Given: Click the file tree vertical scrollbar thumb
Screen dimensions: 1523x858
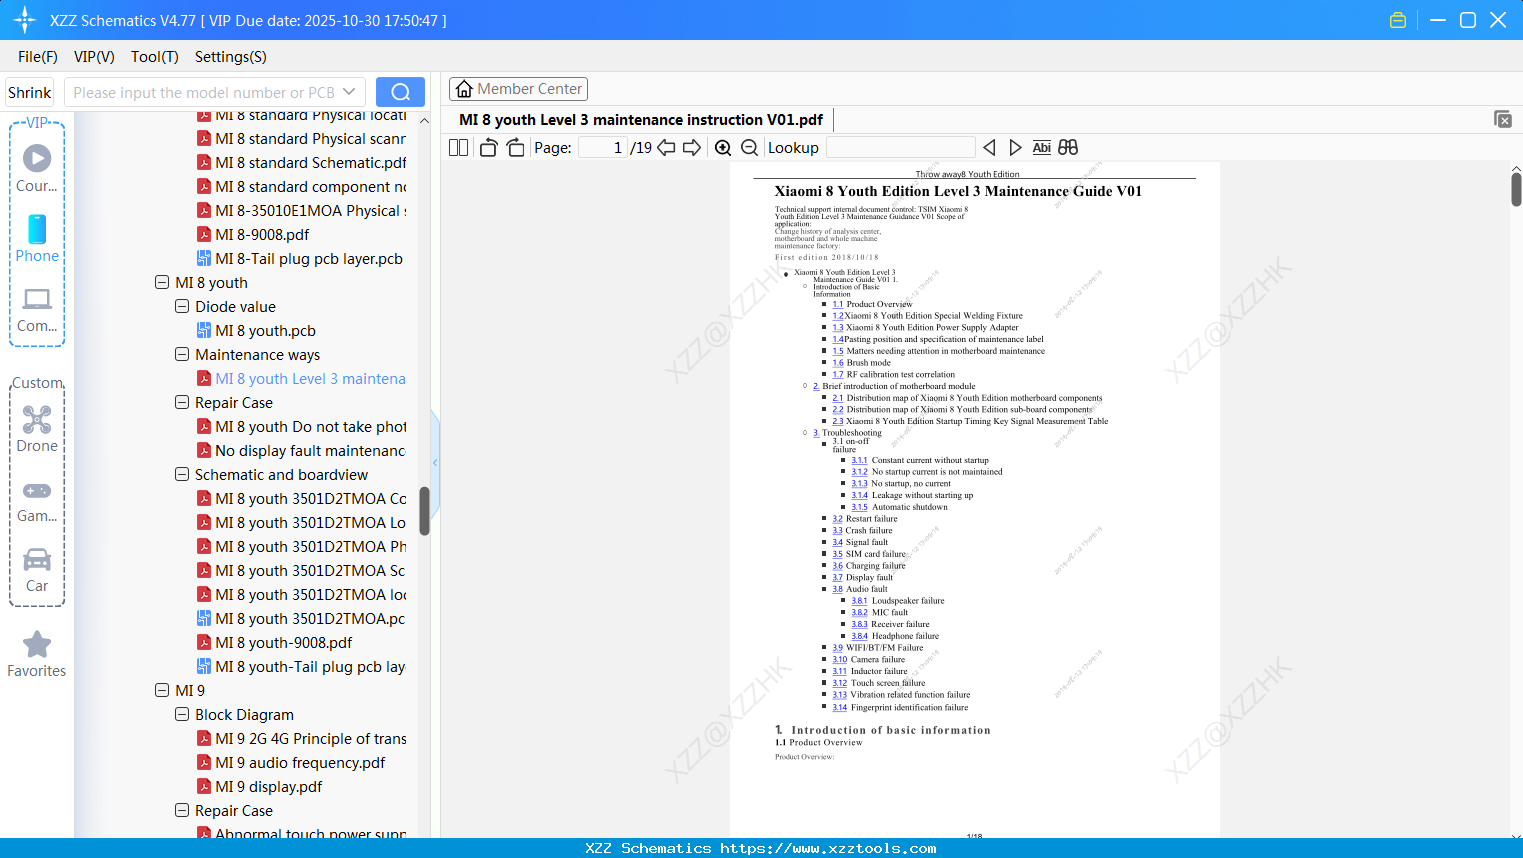Looking at the screenshot, I should (x=424, y=511).
